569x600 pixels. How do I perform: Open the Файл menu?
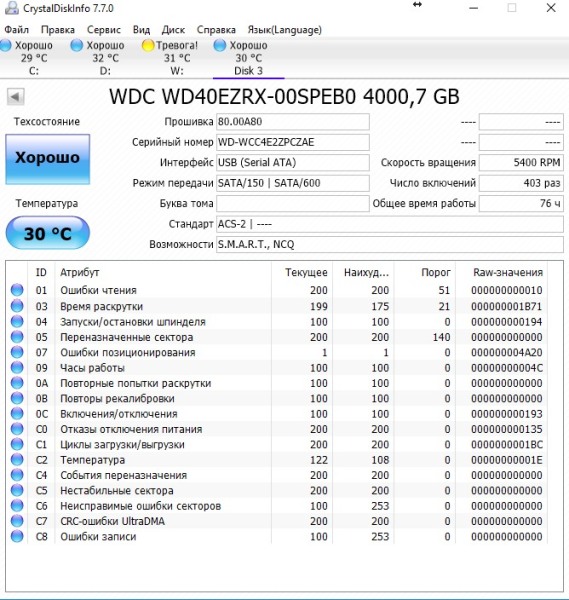pyautogui.click(x=16, y=29)
